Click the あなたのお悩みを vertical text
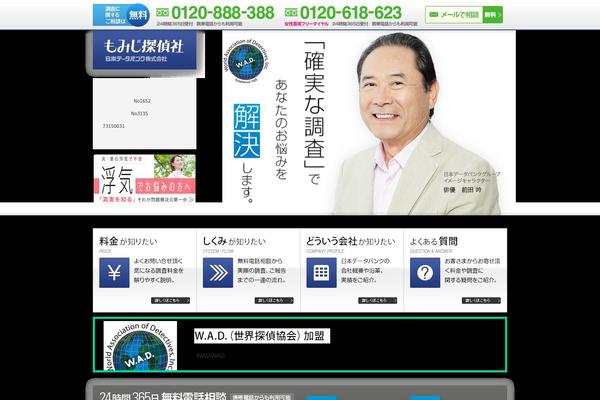Viewport: 600px width, 400px height. pos(281,129)
